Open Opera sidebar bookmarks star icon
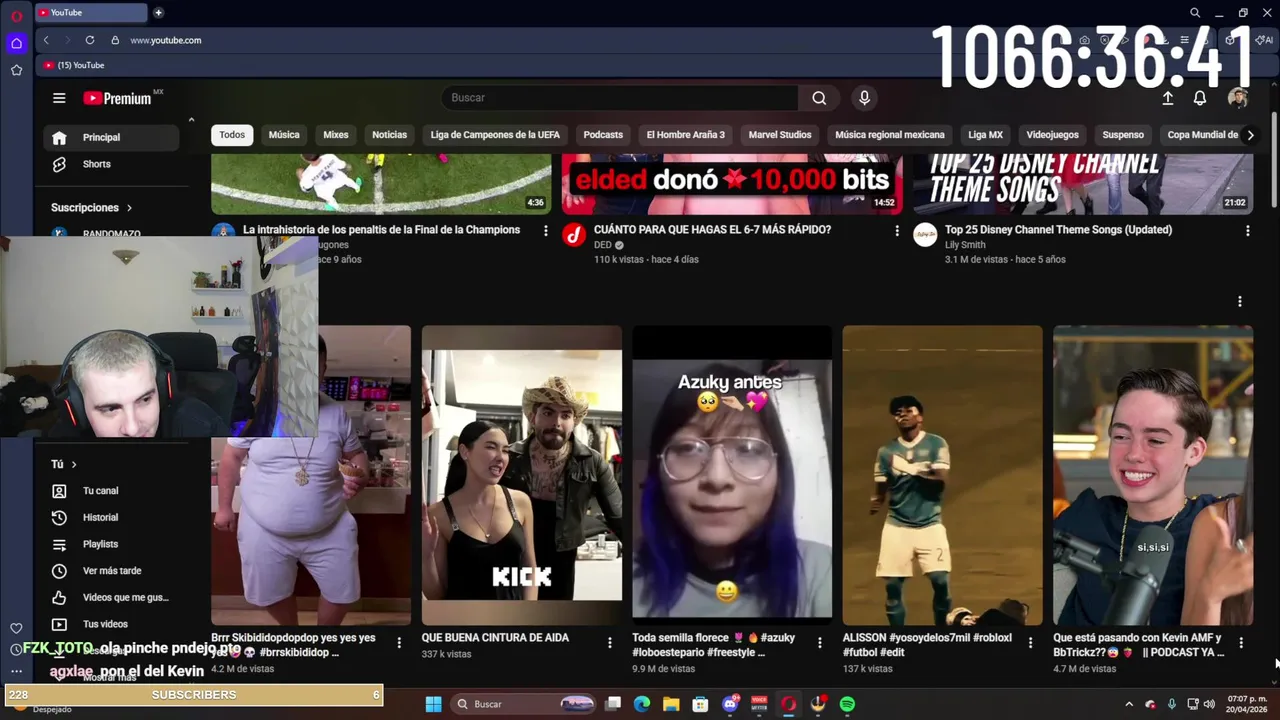Screen dimensions: 1280x720 tap(16, 70)
